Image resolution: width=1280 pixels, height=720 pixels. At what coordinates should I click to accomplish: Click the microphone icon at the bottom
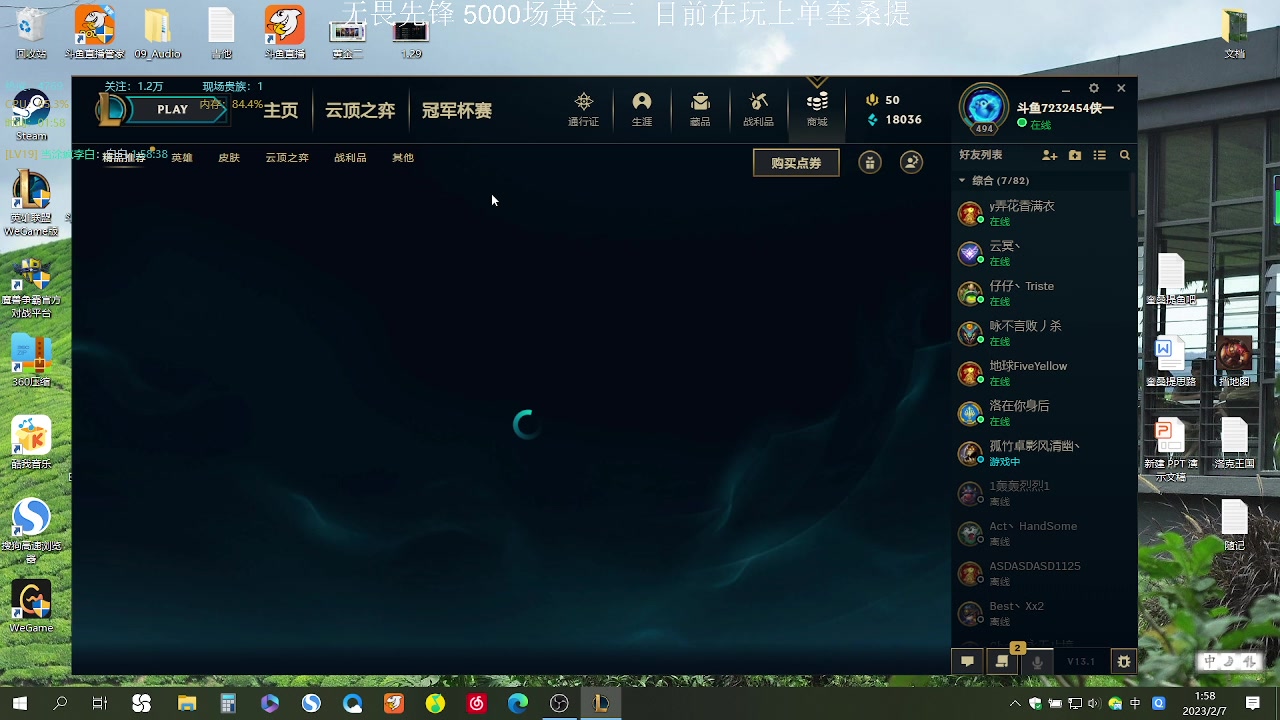coord(1038,661)
